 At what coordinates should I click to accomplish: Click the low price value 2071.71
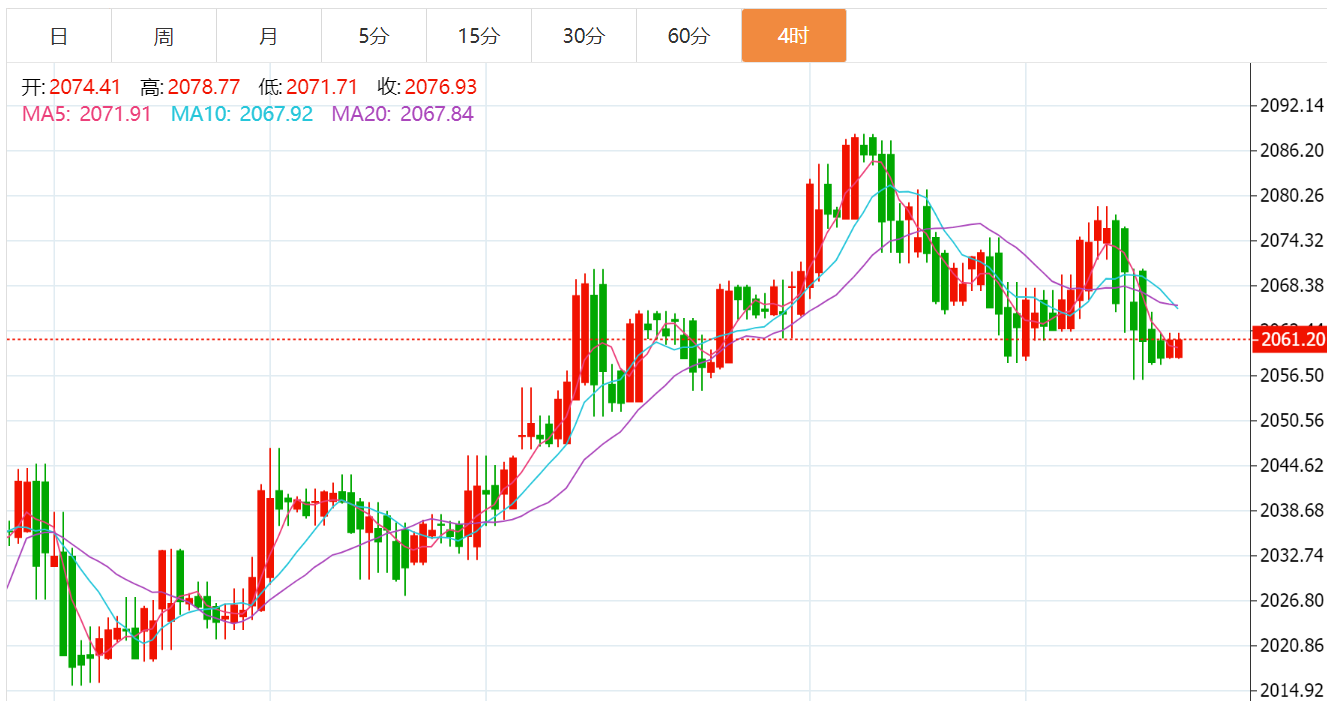point(322,88)
